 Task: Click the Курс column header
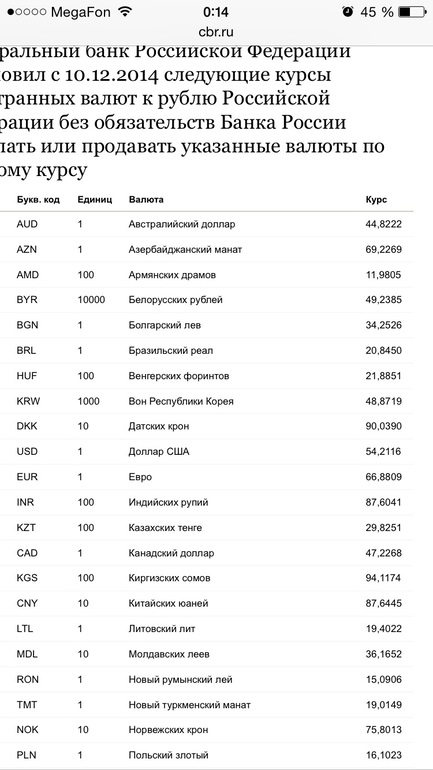377,200
